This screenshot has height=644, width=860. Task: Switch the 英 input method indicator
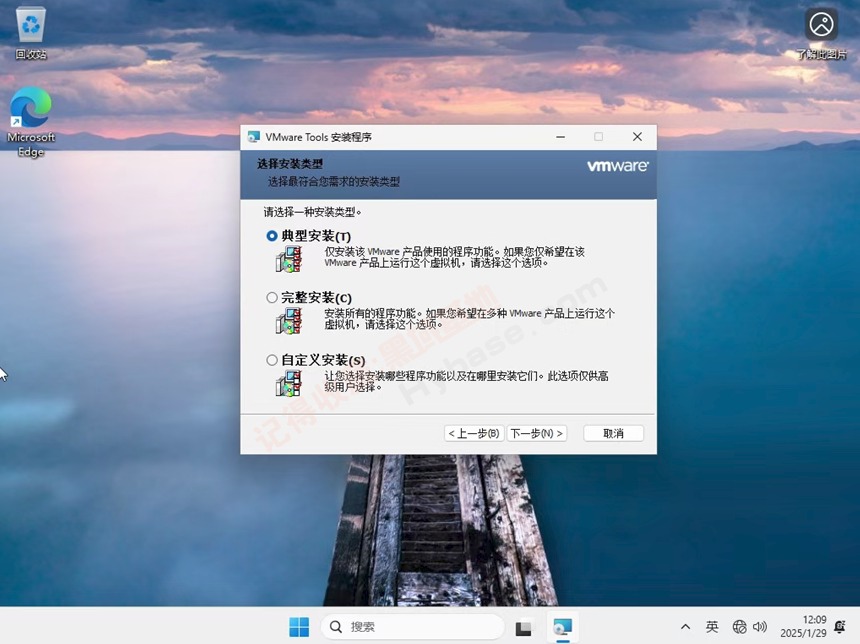(712, 627)
